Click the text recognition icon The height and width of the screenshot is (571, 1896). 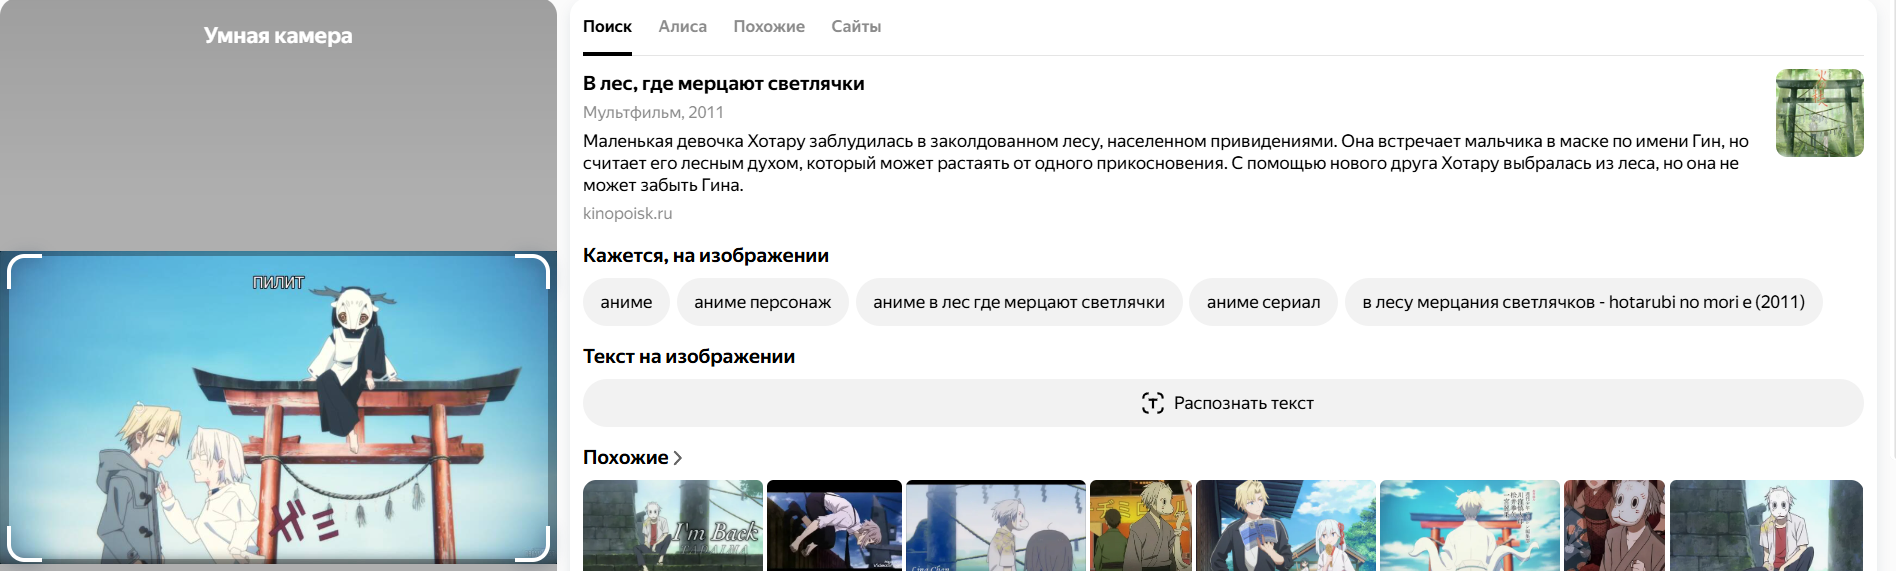pos(1152,403)
